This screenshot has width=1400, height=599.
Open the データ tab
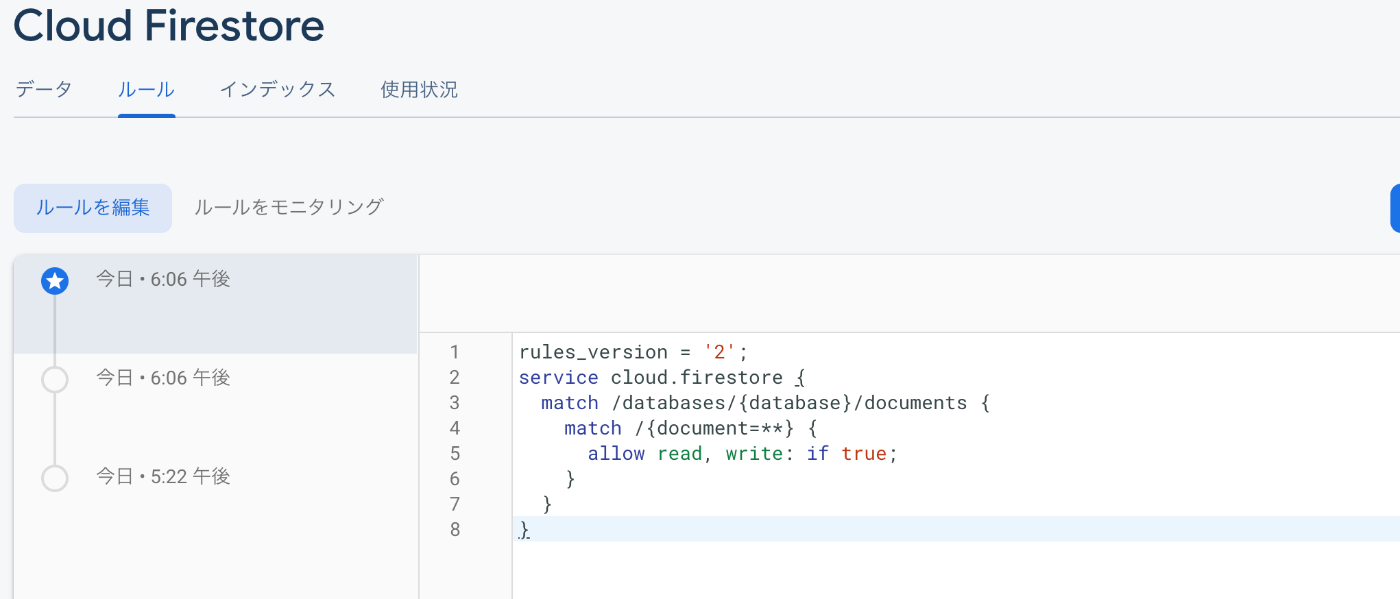click(x=44, y=89)
